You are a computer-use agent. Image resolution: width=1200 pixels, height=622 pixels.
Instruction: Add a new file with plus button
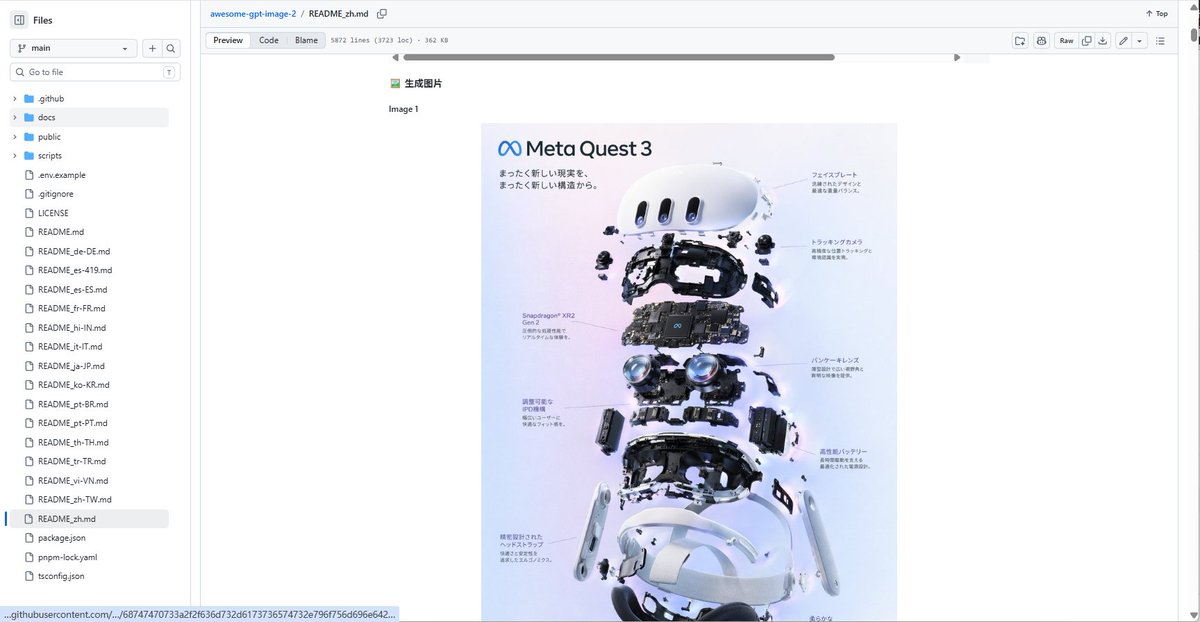click(x=153, y=48)
